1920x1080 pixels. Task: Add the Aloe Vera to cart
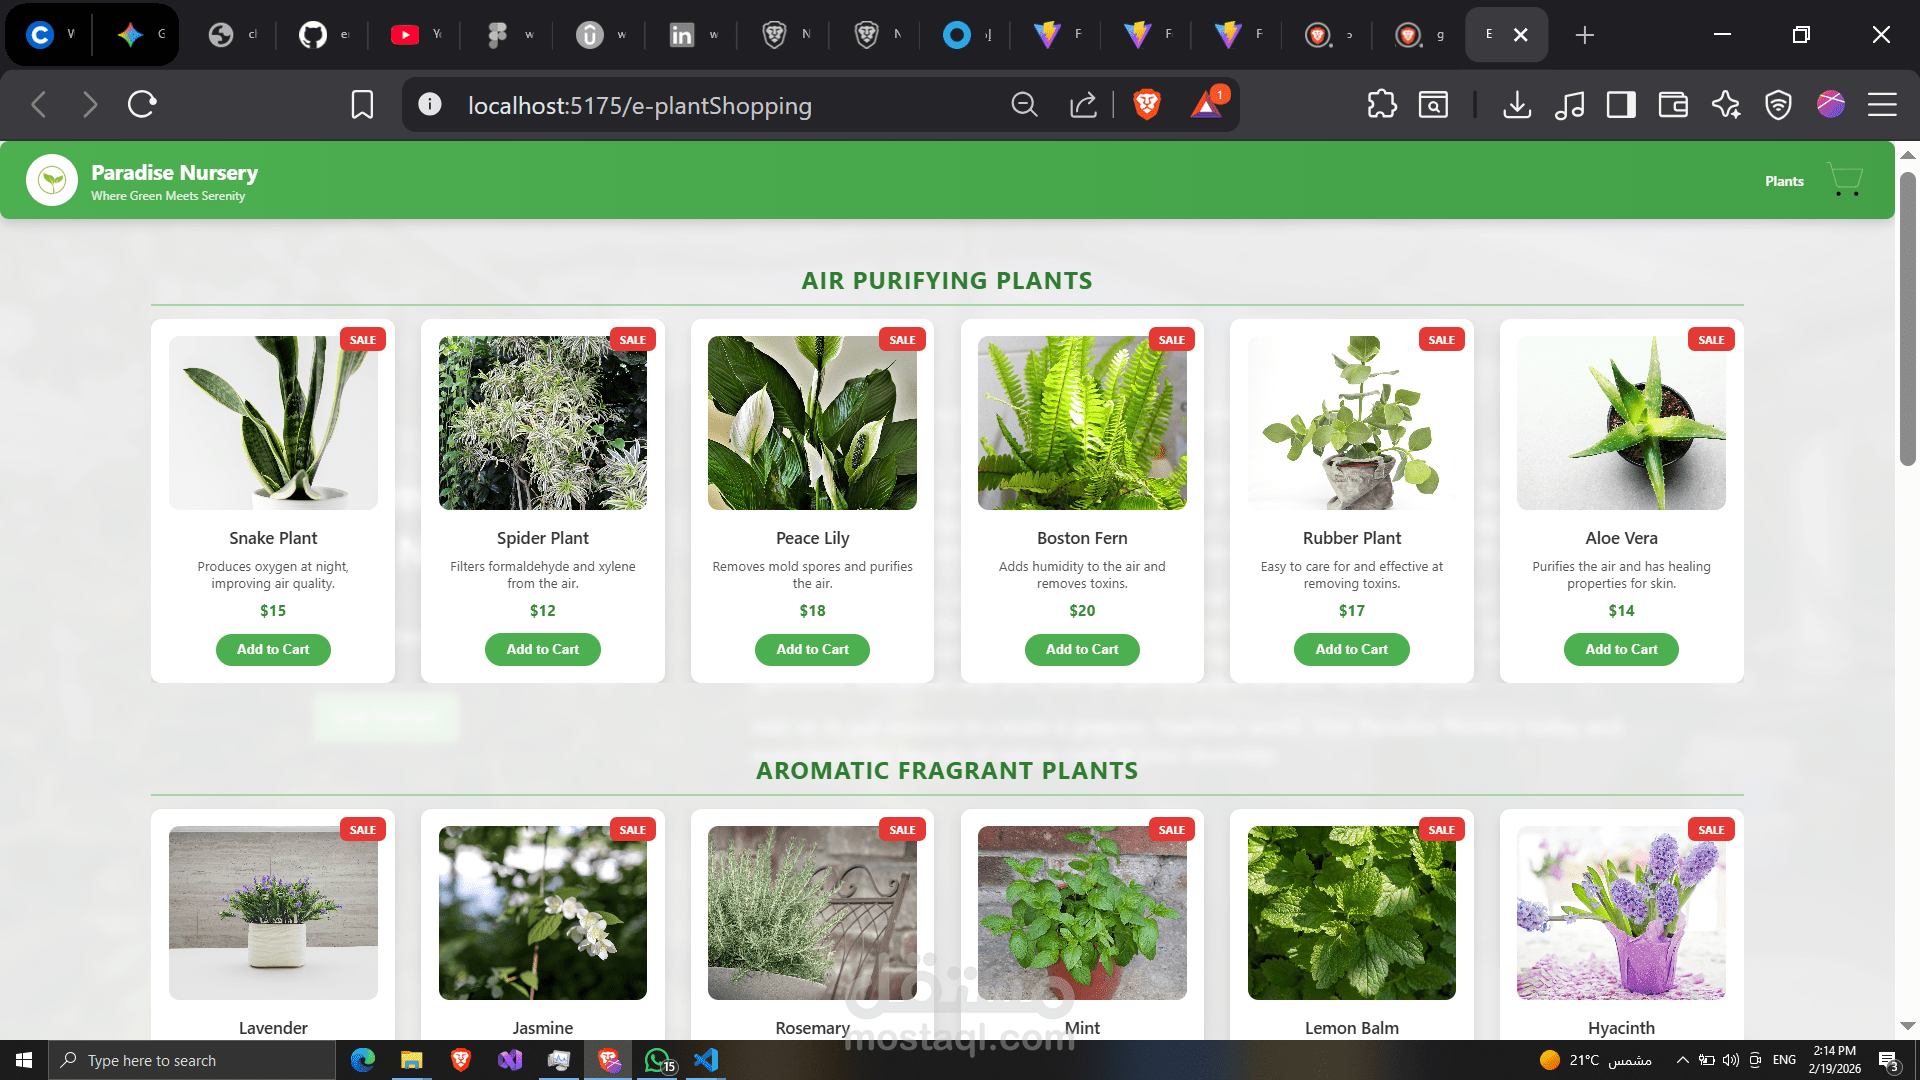(1621, 649)
